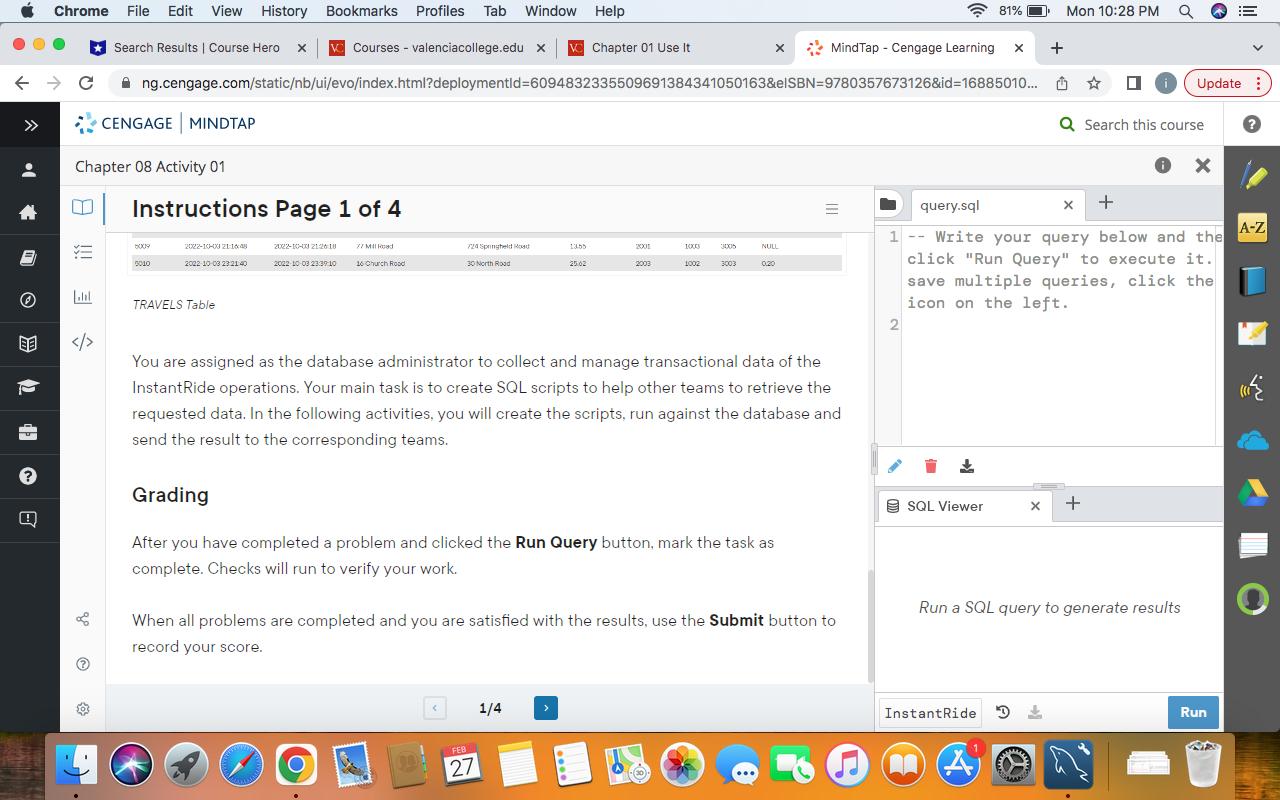Switch to Courses valenciacollege.edu tab
The width and height of the screenshot is (1280, 800).
437,47
